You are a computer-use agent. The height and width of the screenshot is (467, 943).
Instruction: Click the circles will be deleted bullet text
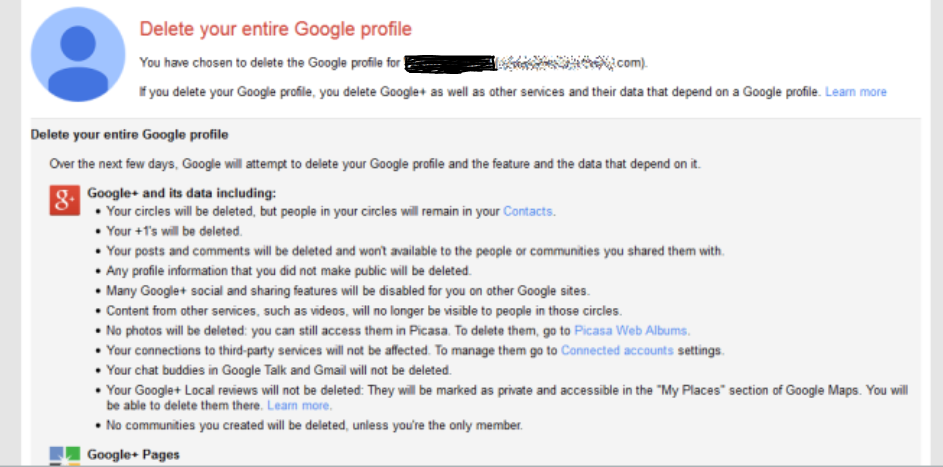click(331, 211)
